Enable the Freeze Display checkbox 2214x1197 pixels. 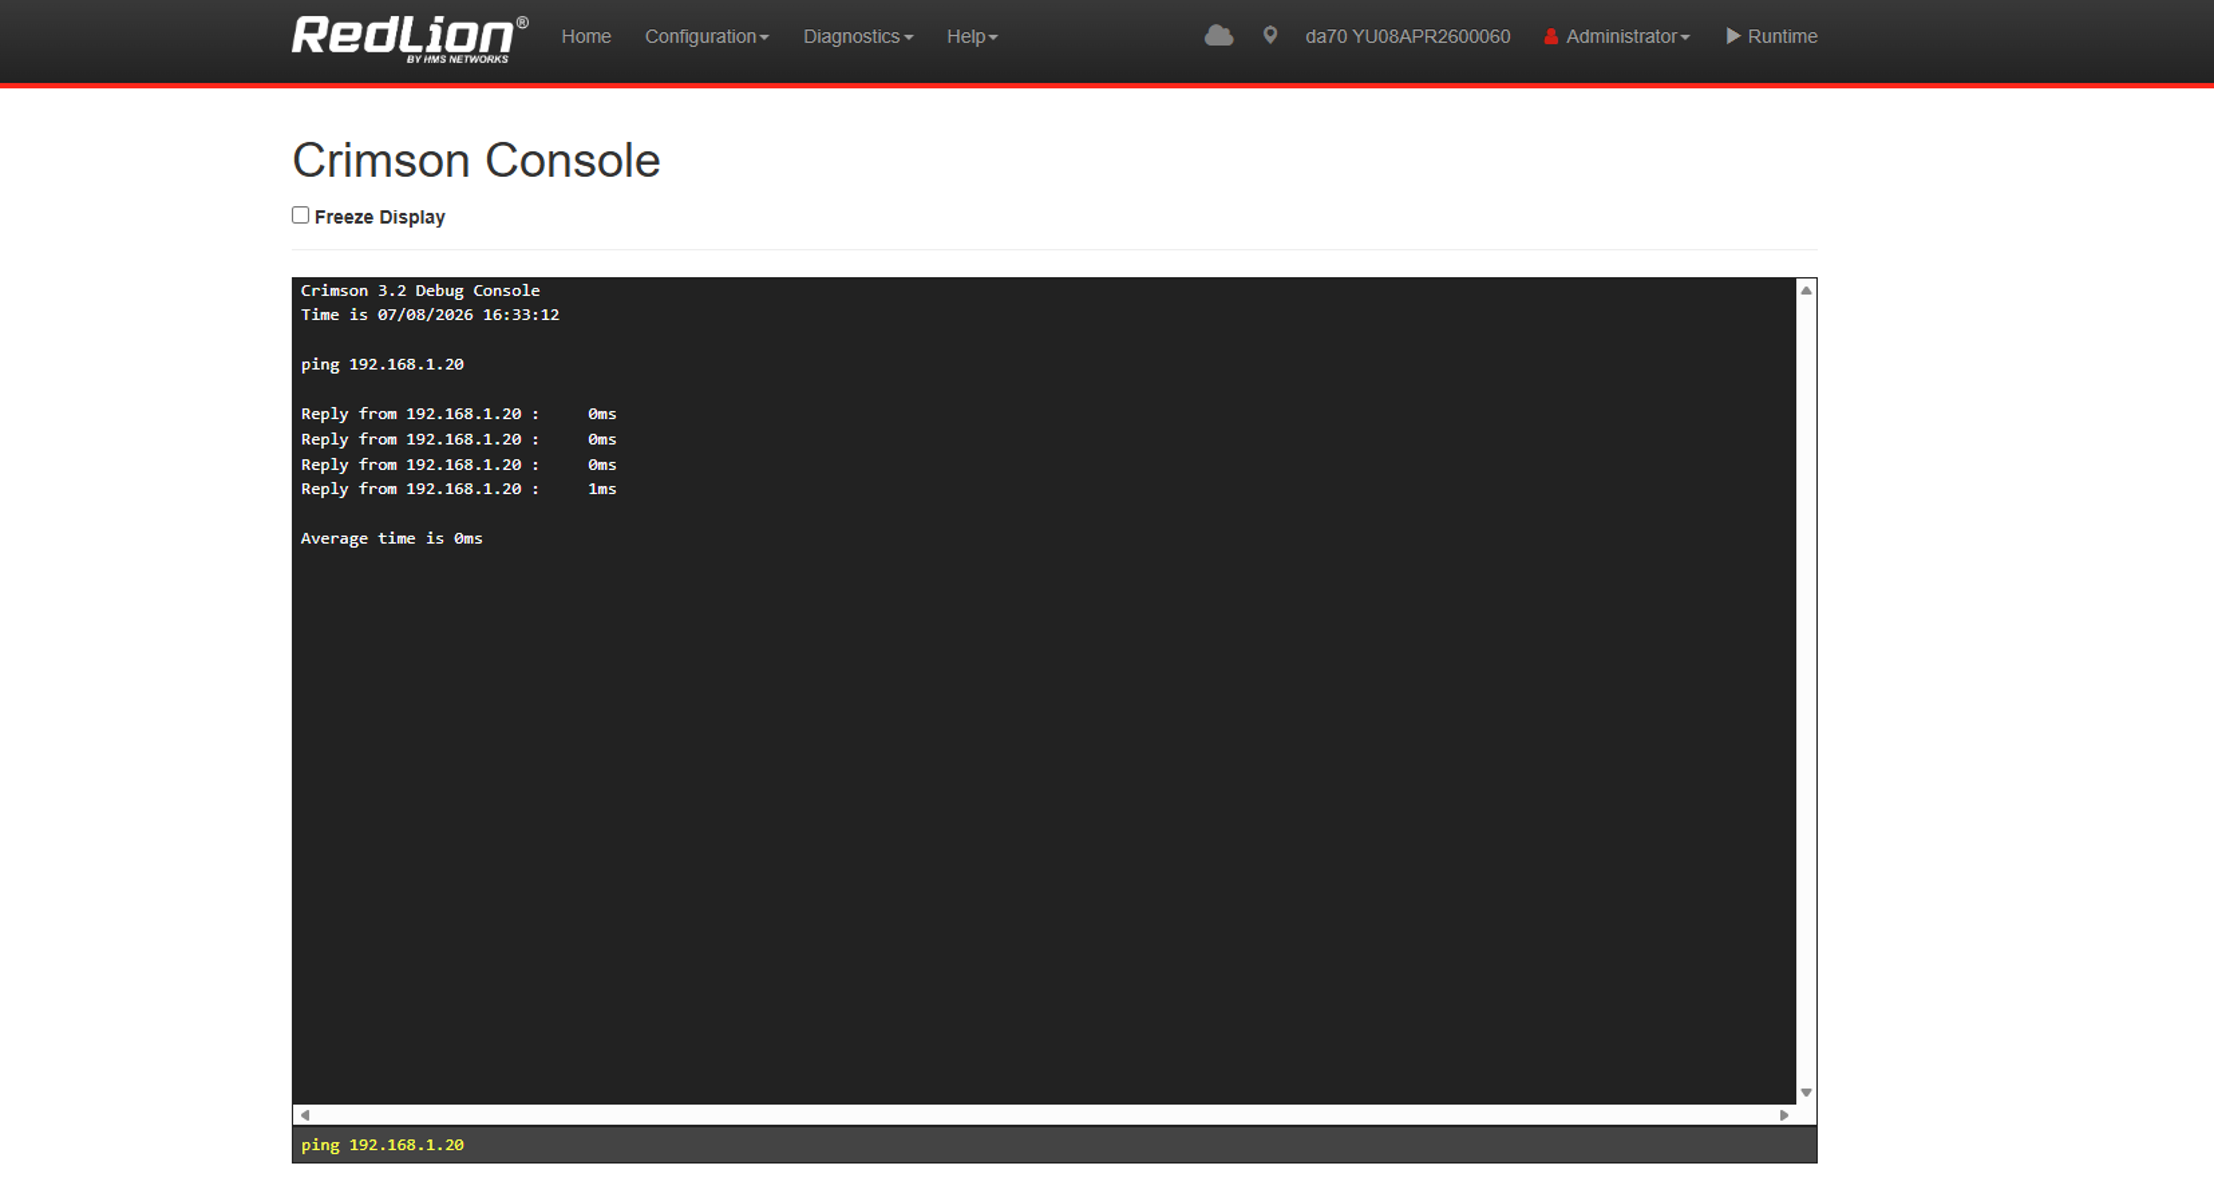[300, 215]
